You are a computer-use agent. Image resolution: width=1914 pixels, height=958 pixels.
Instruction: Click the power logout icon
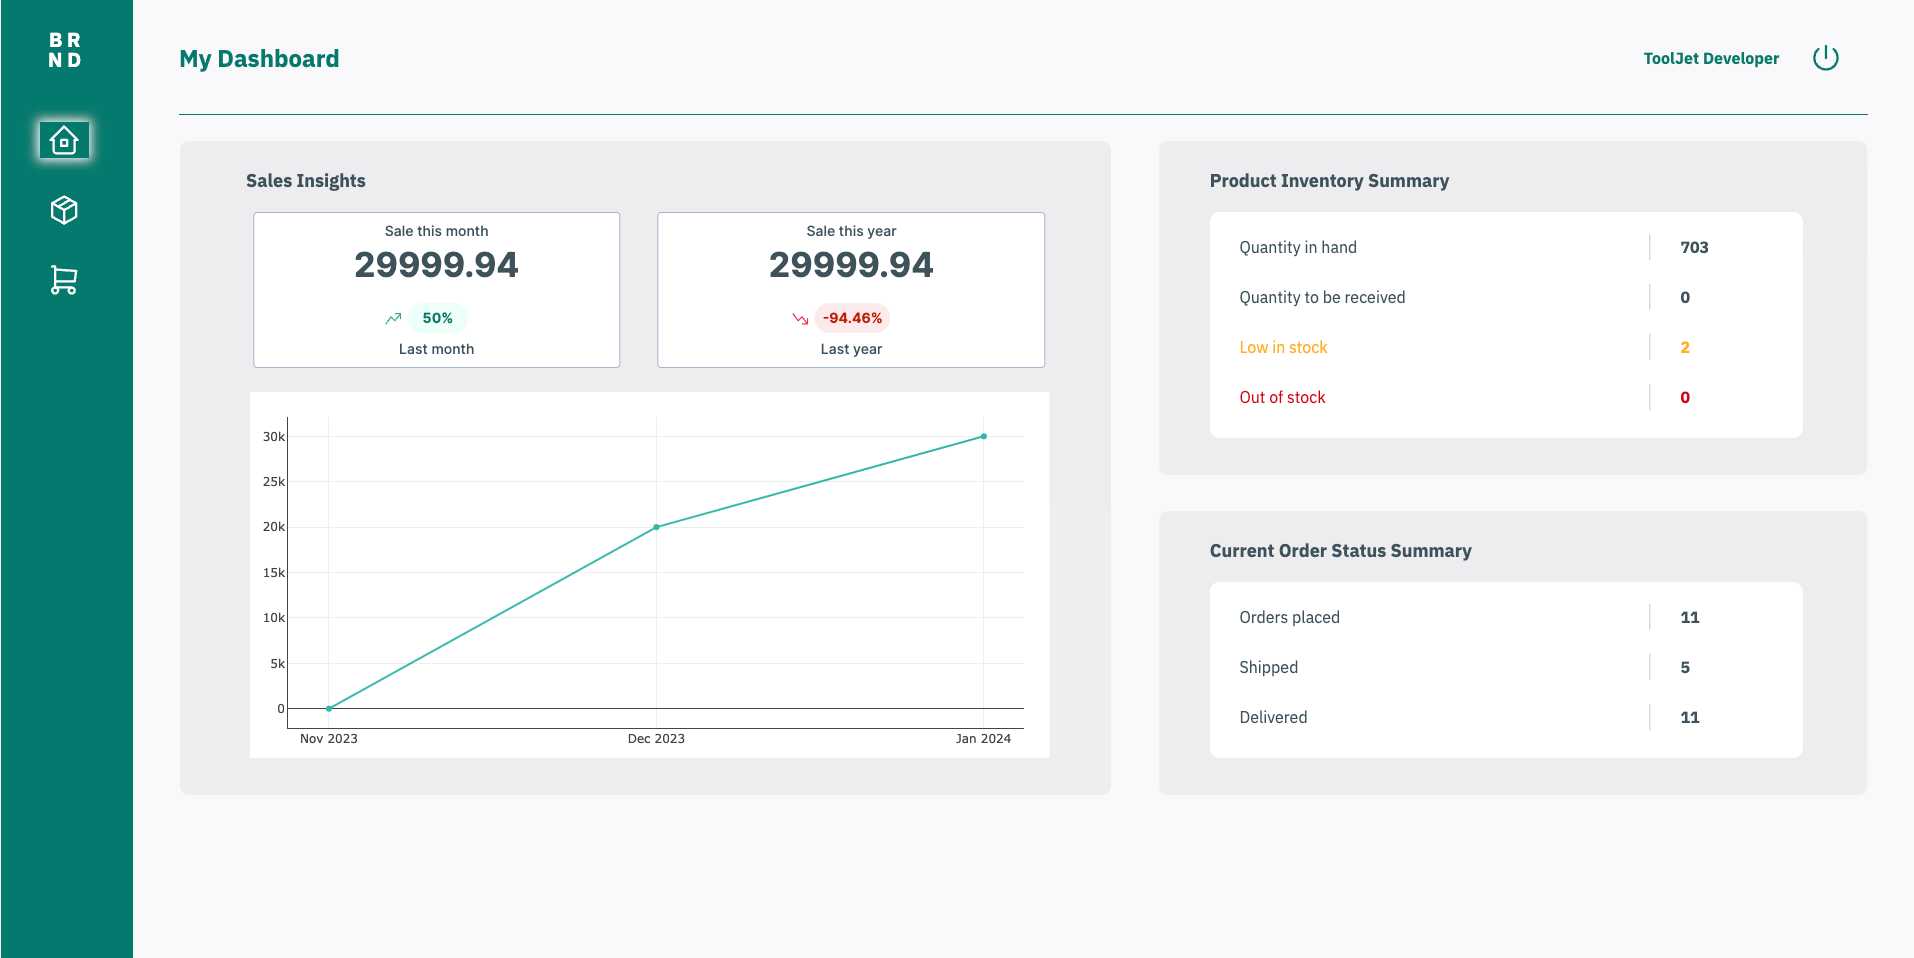[1825, 58]
